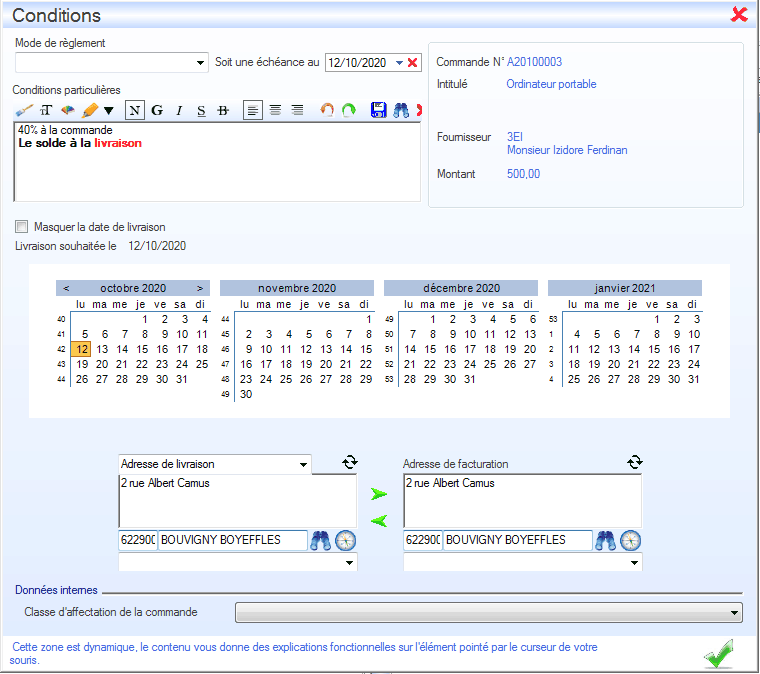
Task: Edit delivery postal code 62290
Action: pos(138,540)
